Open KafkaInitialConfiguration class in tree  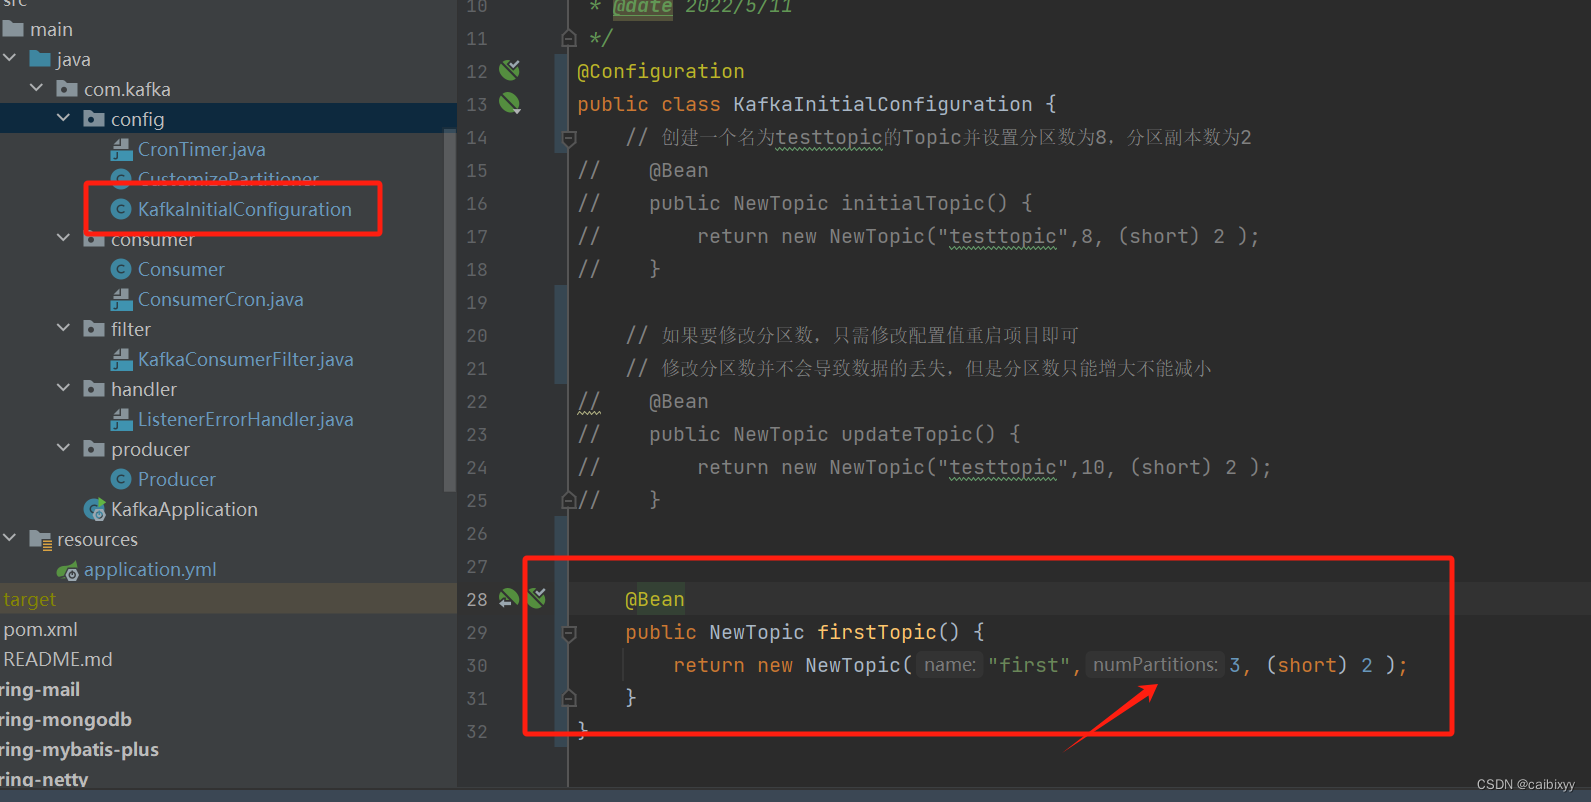coord(244,209)
